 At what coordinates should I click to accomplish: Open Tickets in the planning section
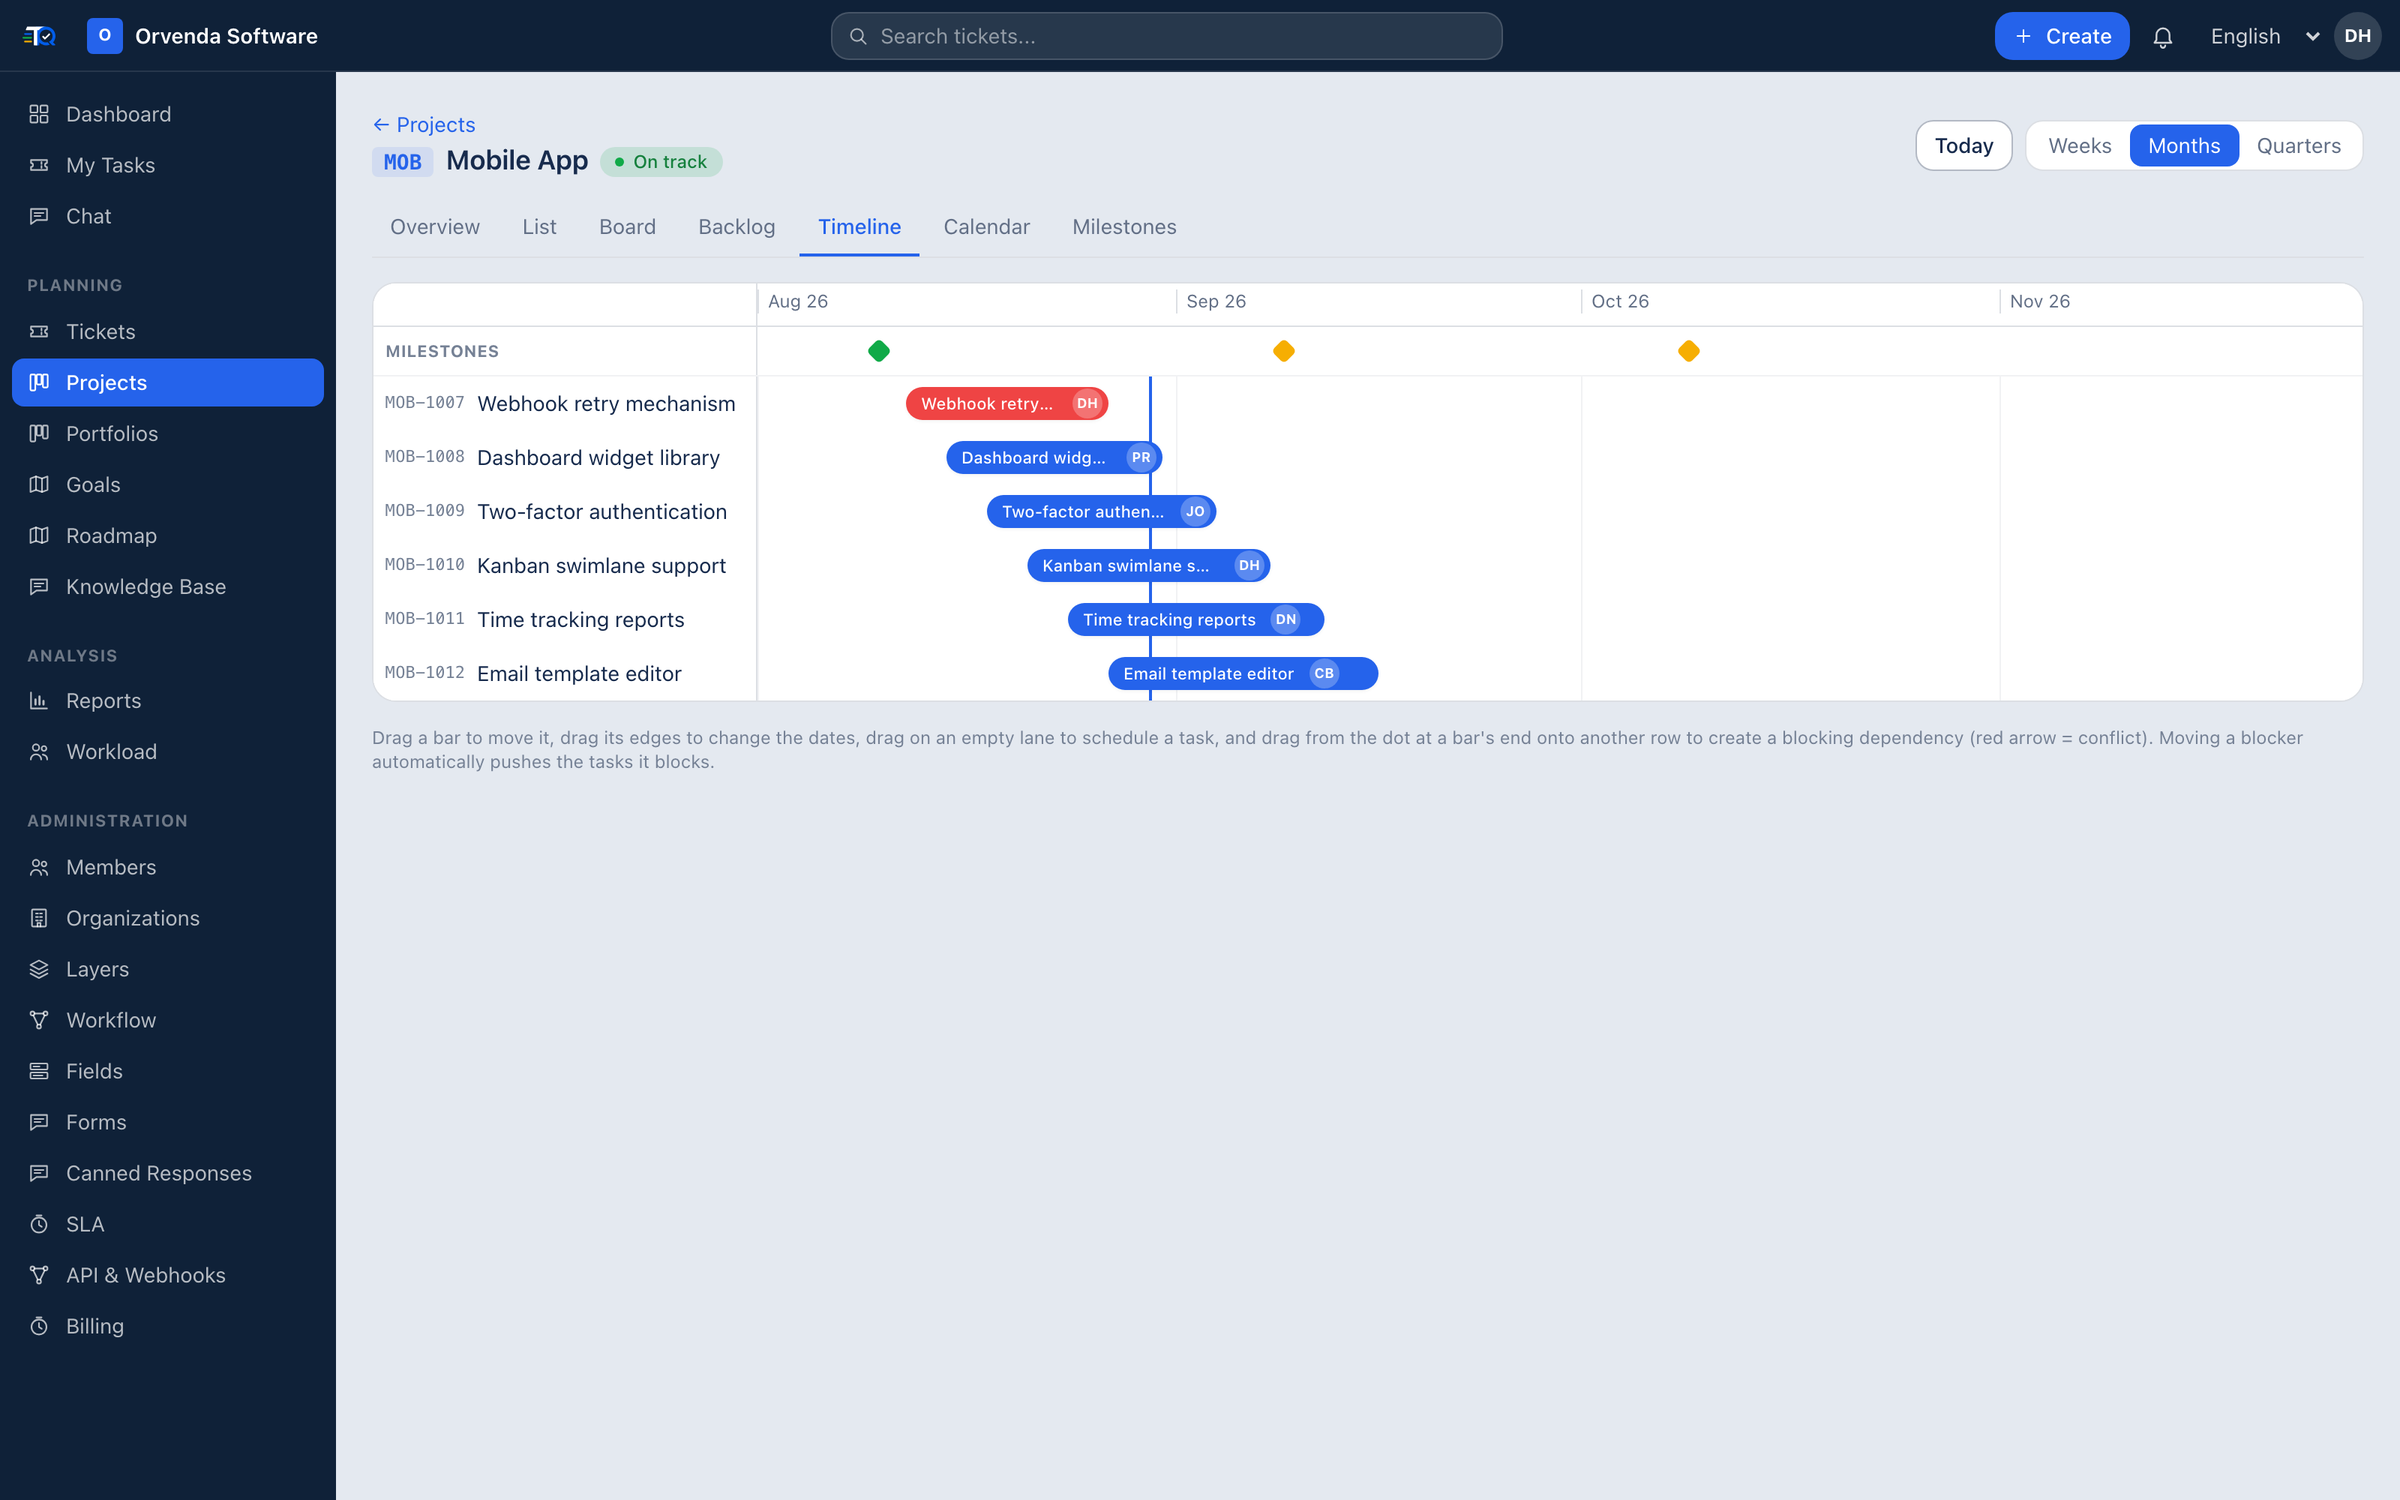(x=168, y=331)
